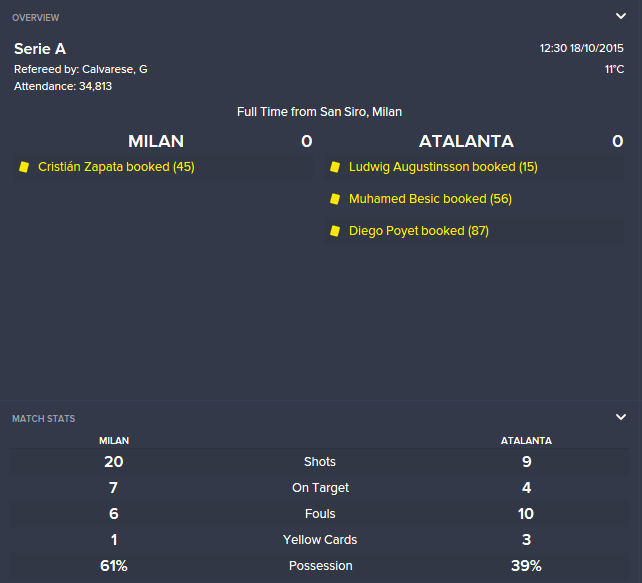
Task: Click the Serie A competition title
Action: tap(40, 49)
